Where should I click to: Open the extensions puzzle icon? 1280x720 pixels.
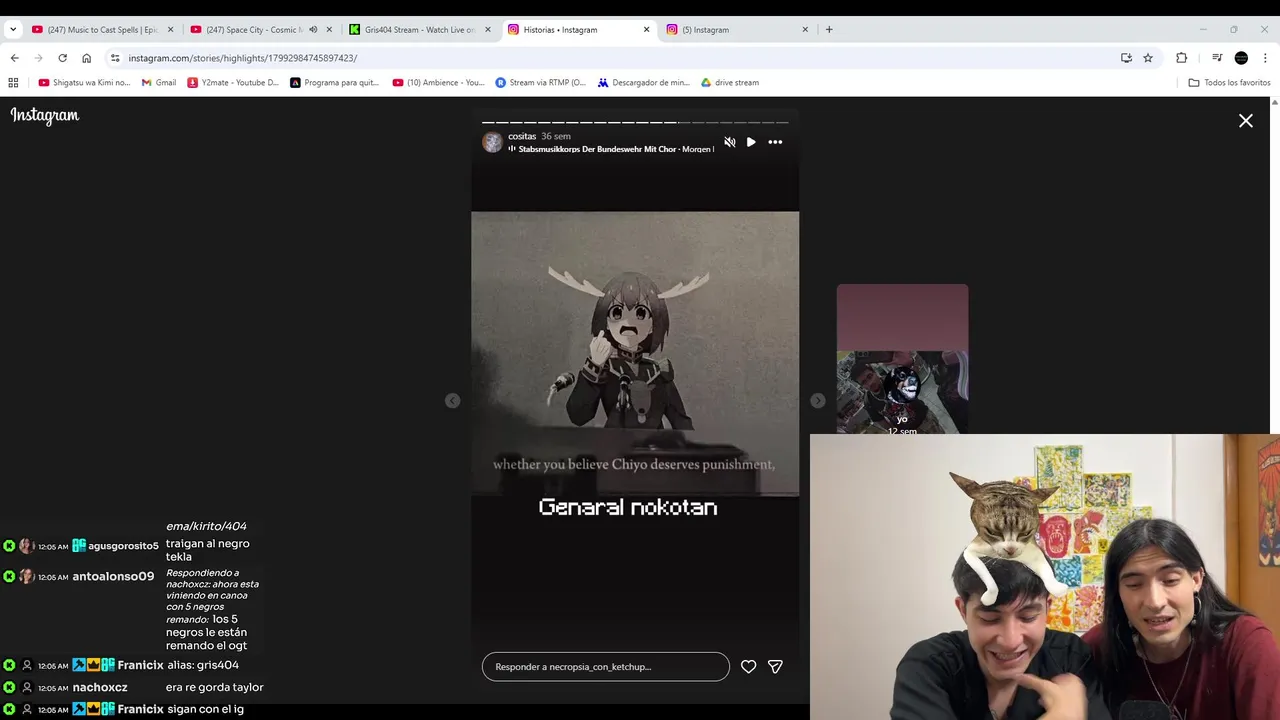1181,58
